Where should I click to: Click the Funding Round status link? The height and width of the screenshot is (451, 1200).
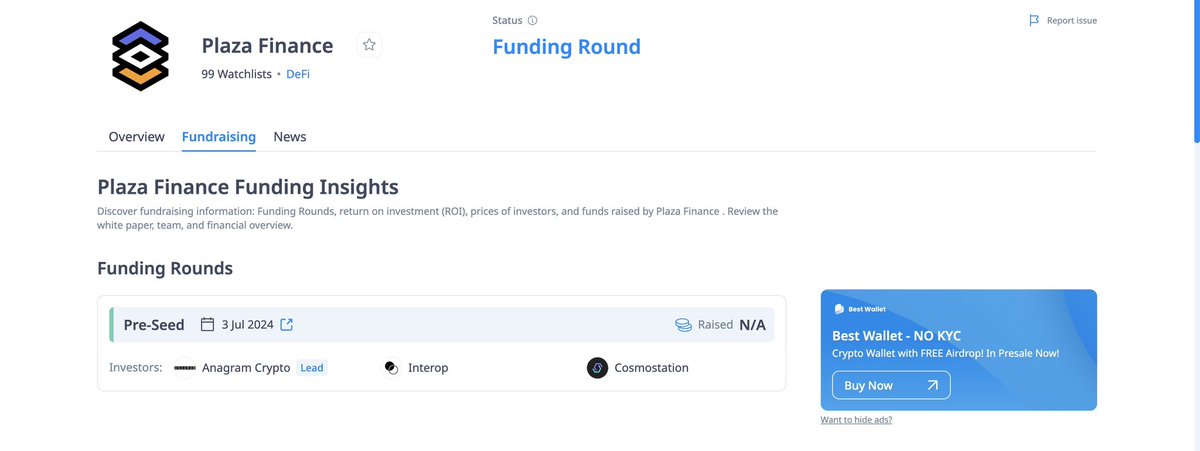pos(566,47)
